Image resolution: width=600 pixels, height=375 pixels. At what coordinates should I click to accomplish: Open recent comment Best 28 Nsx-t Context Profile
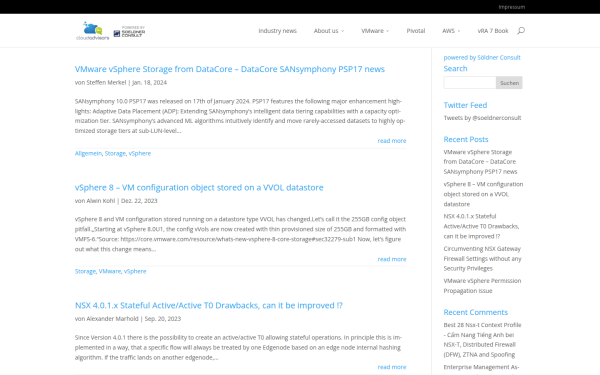(x=482, y=330)
